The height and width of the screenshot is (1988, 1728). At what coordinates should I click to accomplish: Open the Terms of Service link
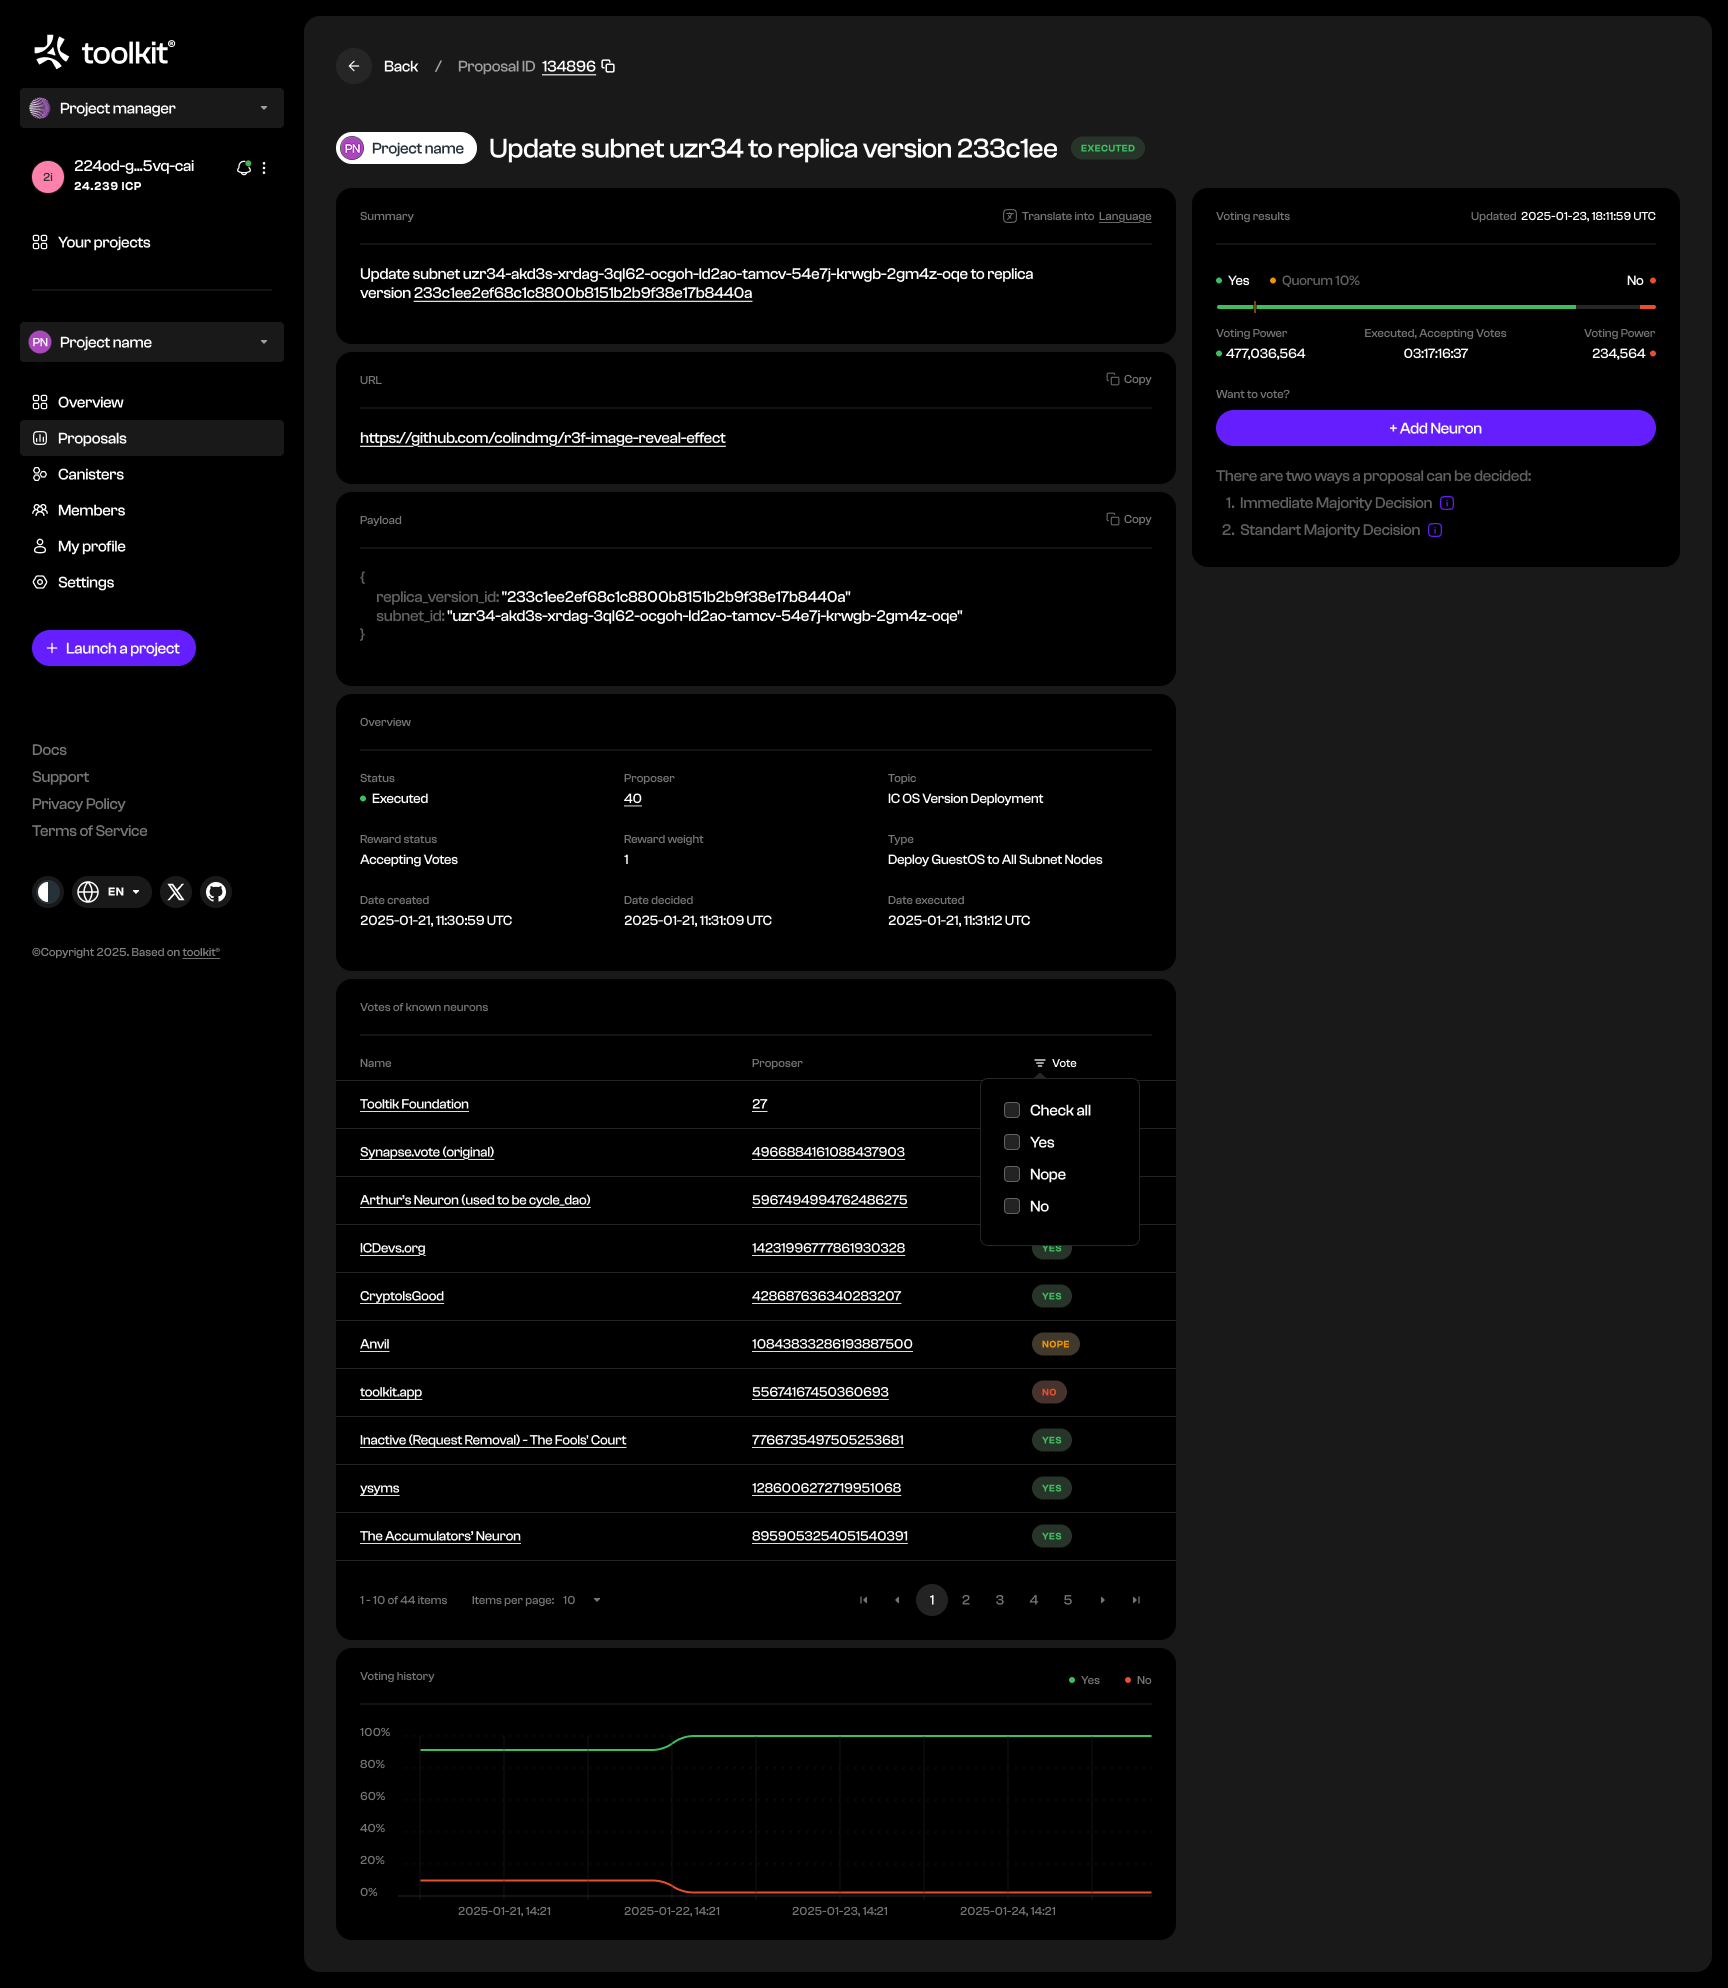pos(89,831)
